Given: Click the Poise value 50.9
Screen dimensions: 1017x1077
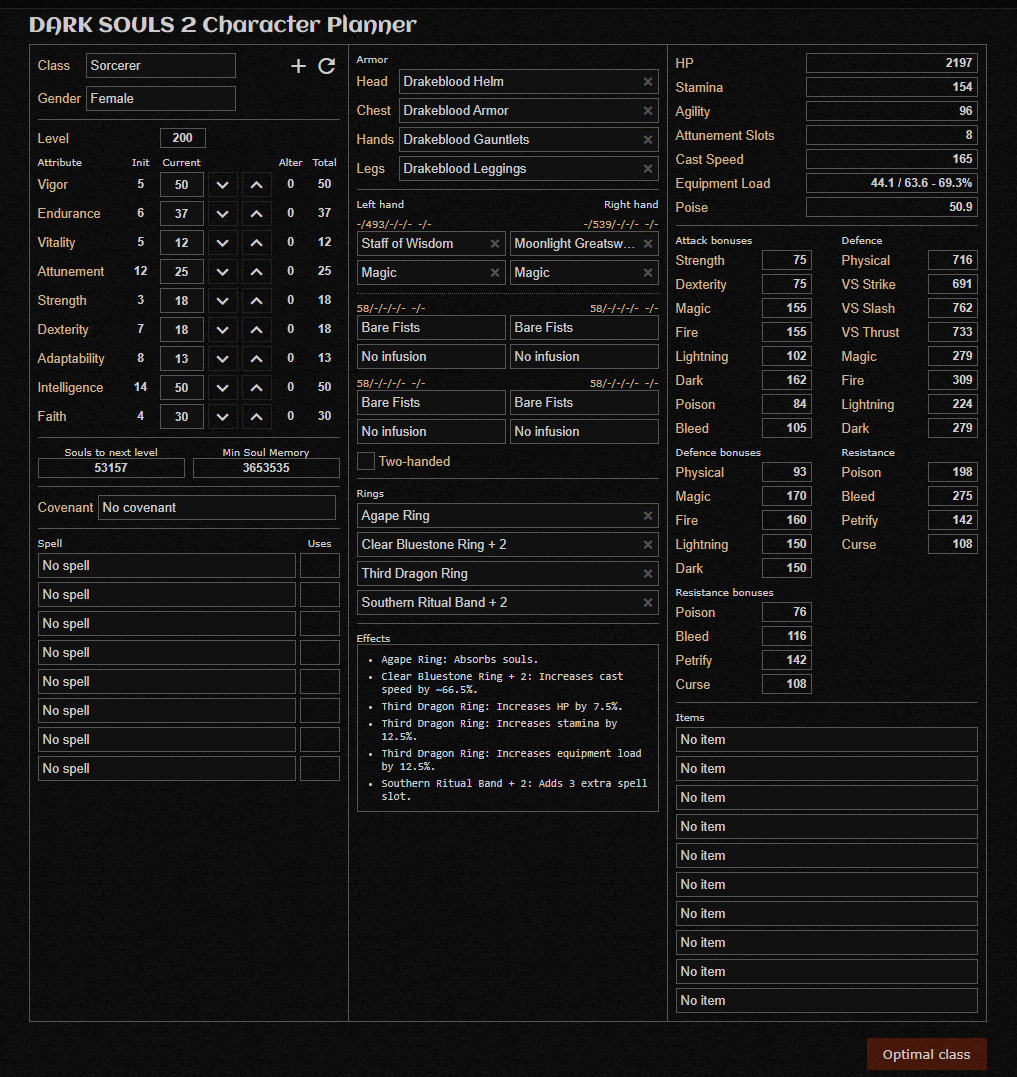Looking at the screenshot, I should 892,207.
